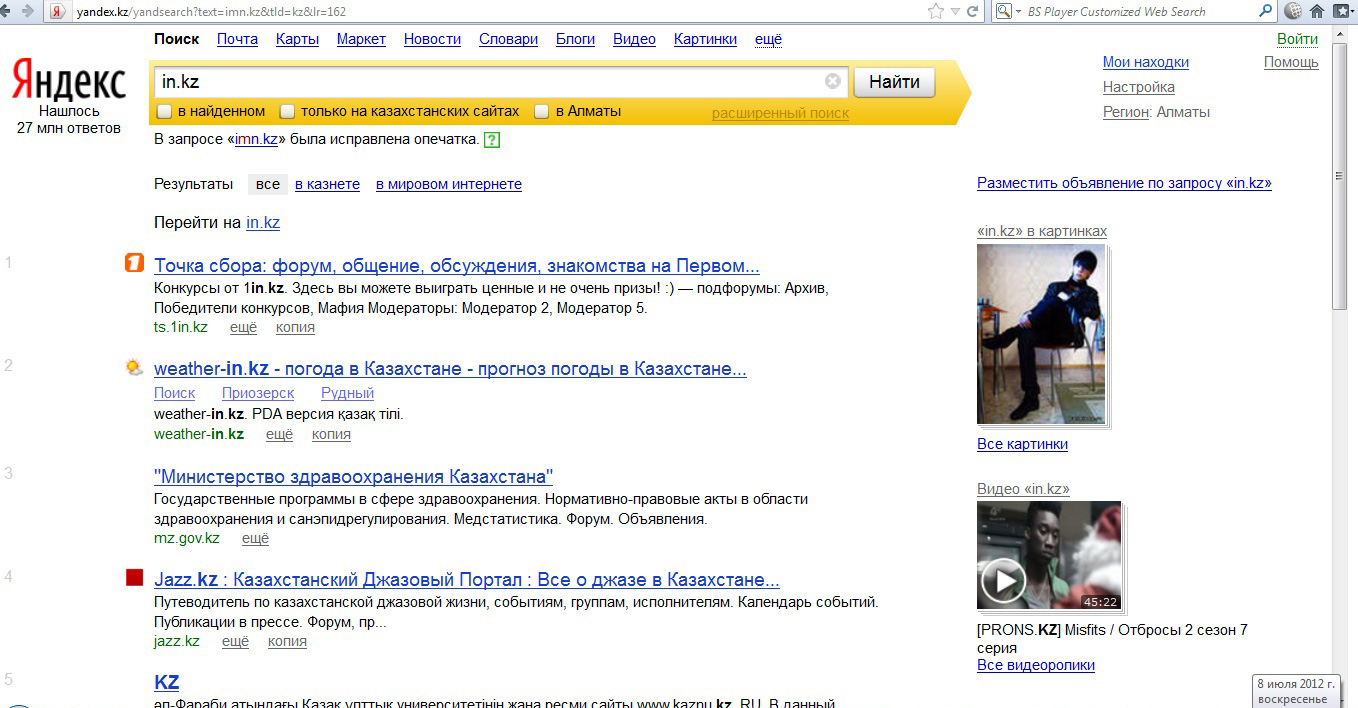Follow the 'Перейти на in.kz' link
This screenshot has width=1358, height=708.
(x=263, y=223)
